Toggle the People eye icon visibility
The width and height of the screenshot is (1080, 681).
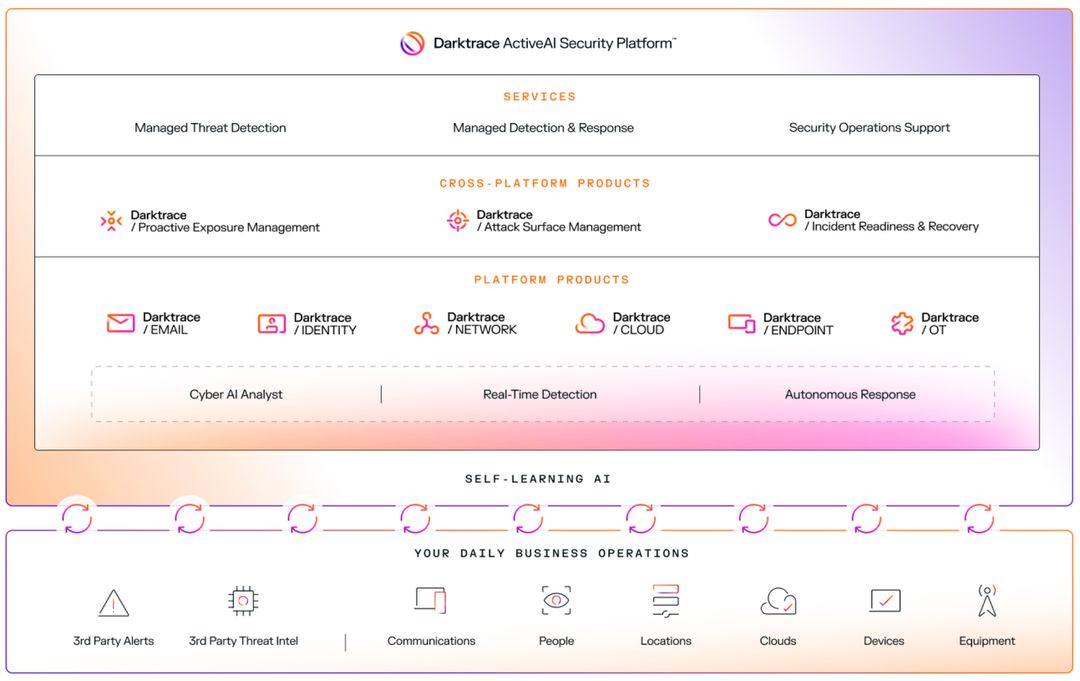click(x=556, y=600)
